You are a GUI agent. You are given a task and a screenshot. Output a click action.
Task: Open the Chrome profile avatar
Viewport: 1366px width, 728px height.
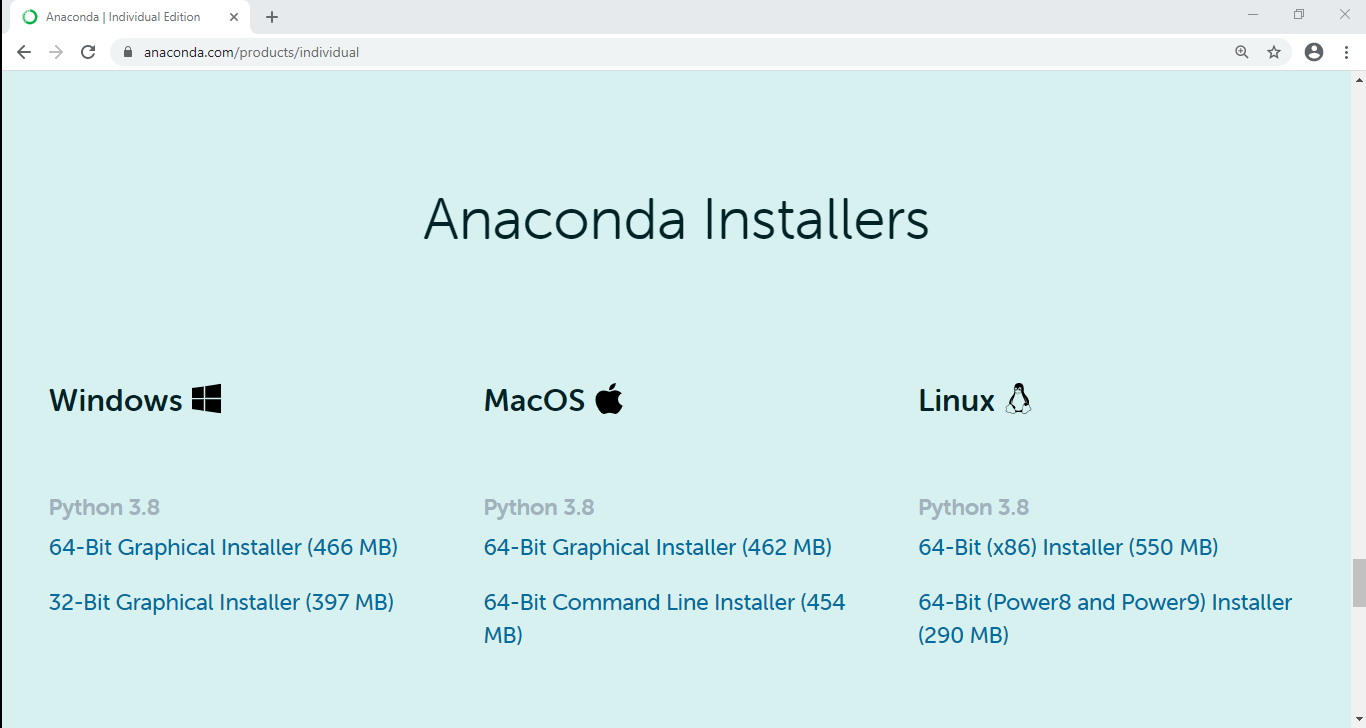click(1314, 52)
